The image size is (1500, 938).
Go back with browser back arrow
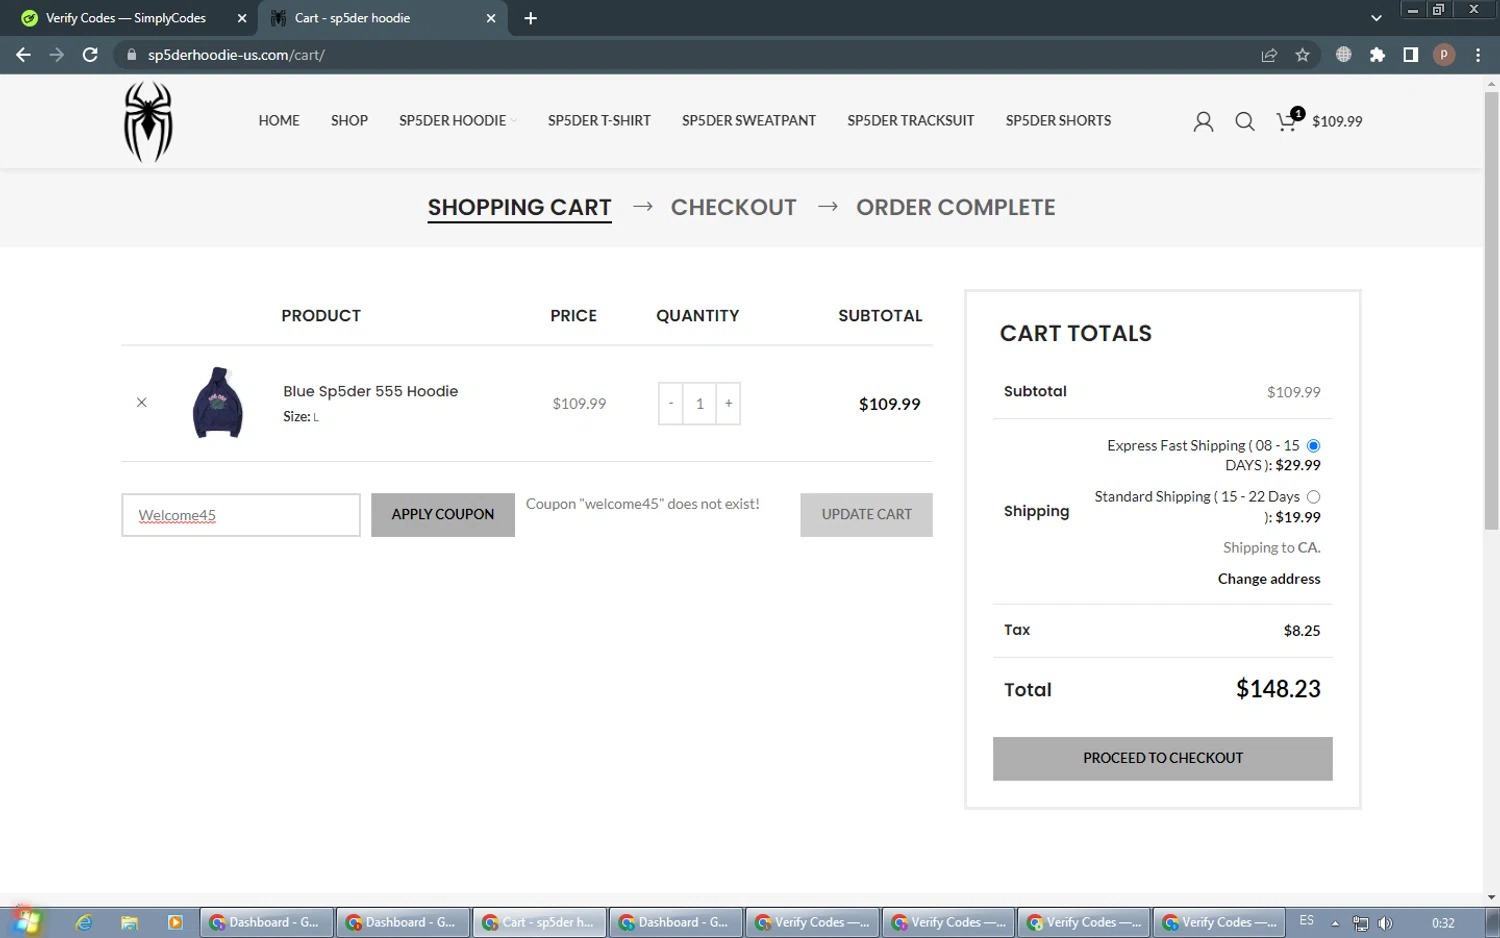point(23,55)
